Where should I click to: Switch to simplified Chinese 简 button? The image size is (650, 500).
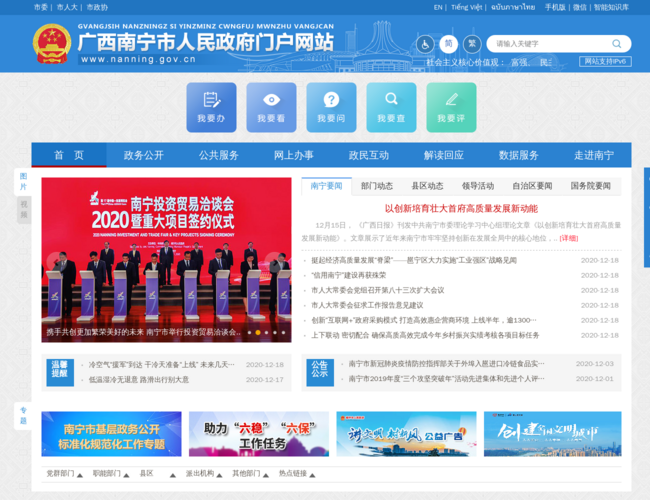click(449, 44)
